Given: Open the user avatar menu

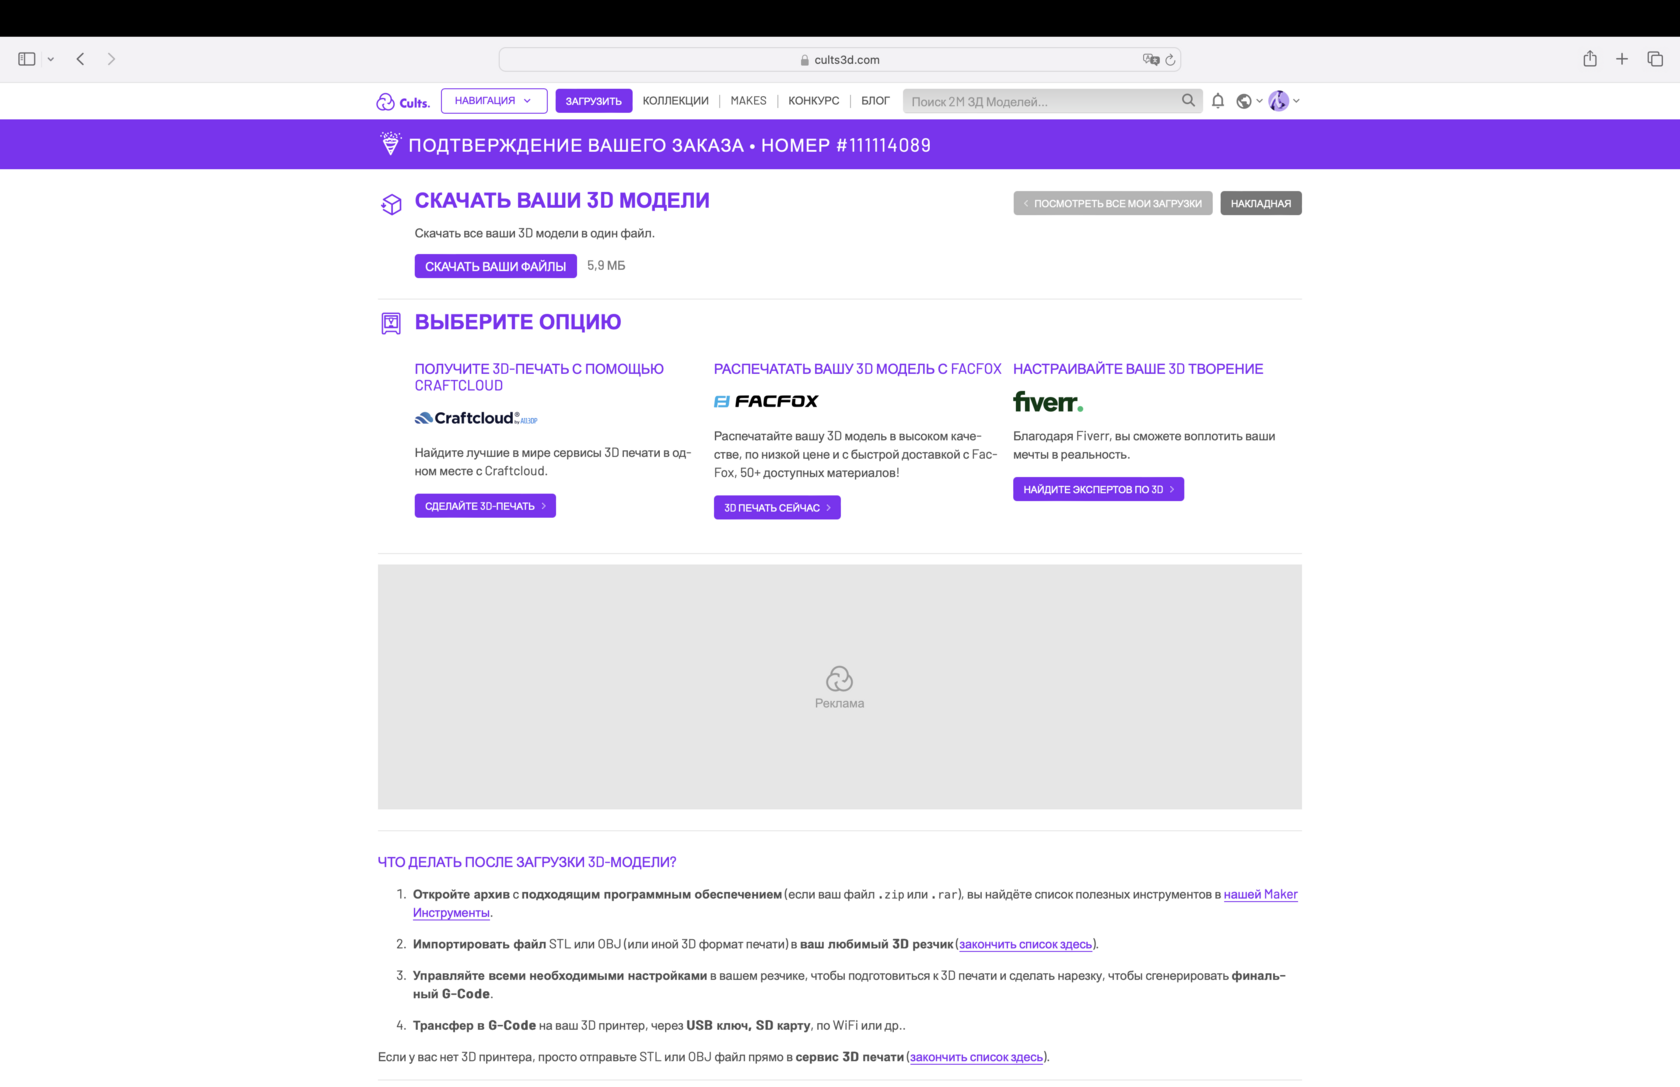Looking at the screenshot, I should click(x=1284, y=101).
